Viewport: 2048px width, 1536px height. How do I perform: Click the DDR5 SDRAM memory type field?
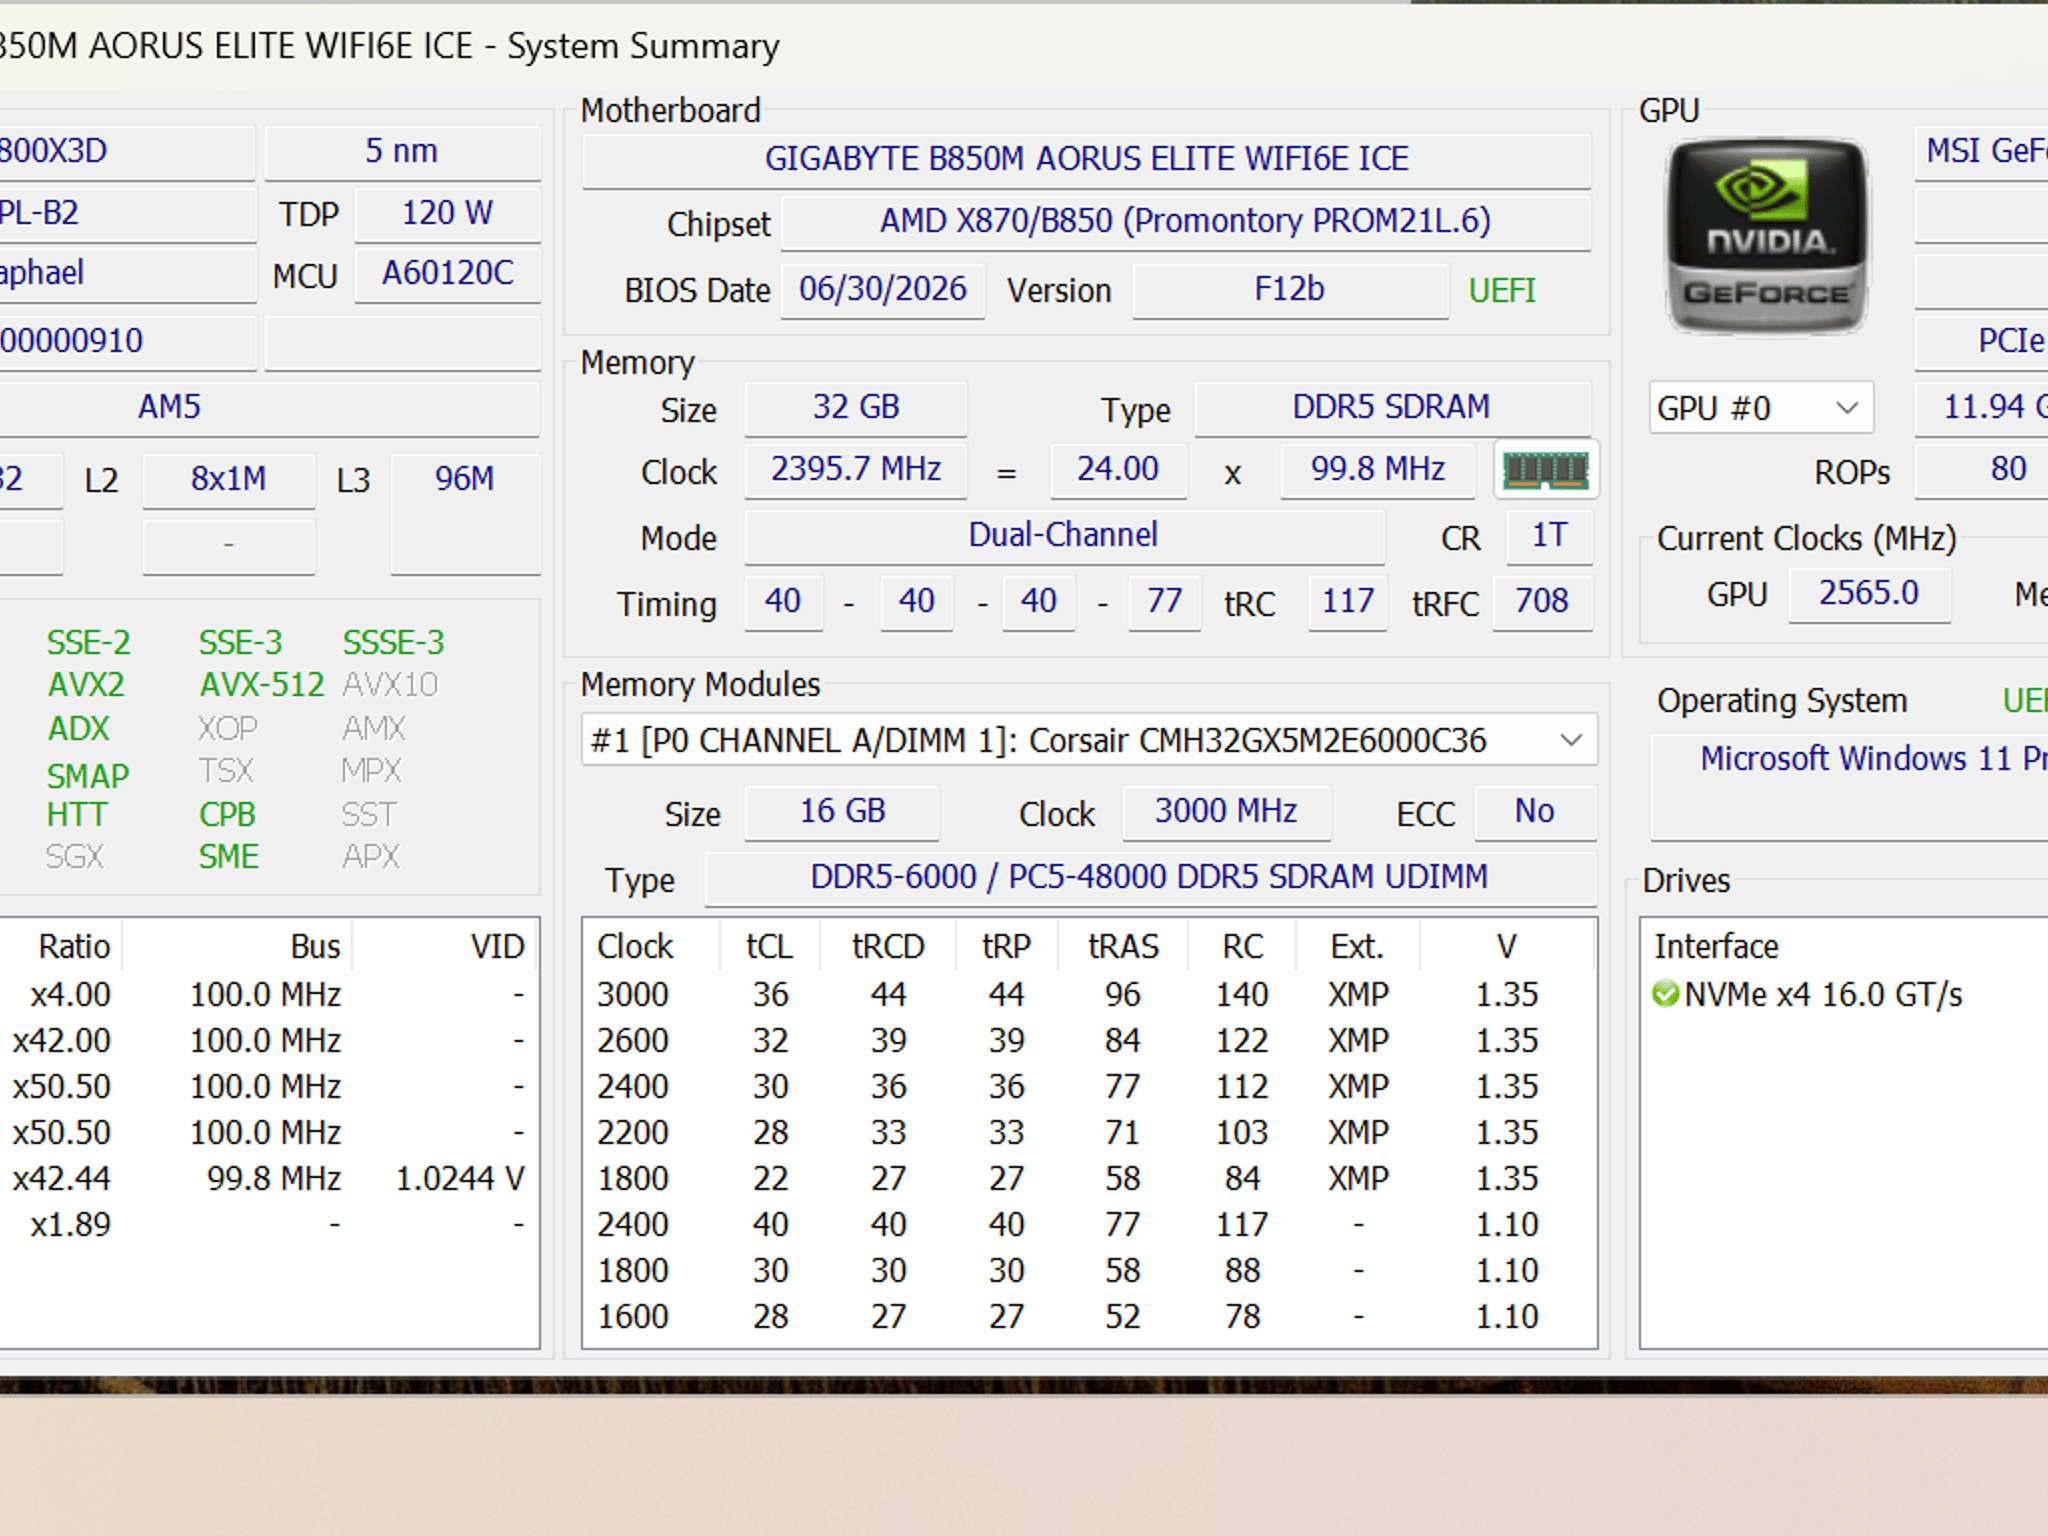1391,408
